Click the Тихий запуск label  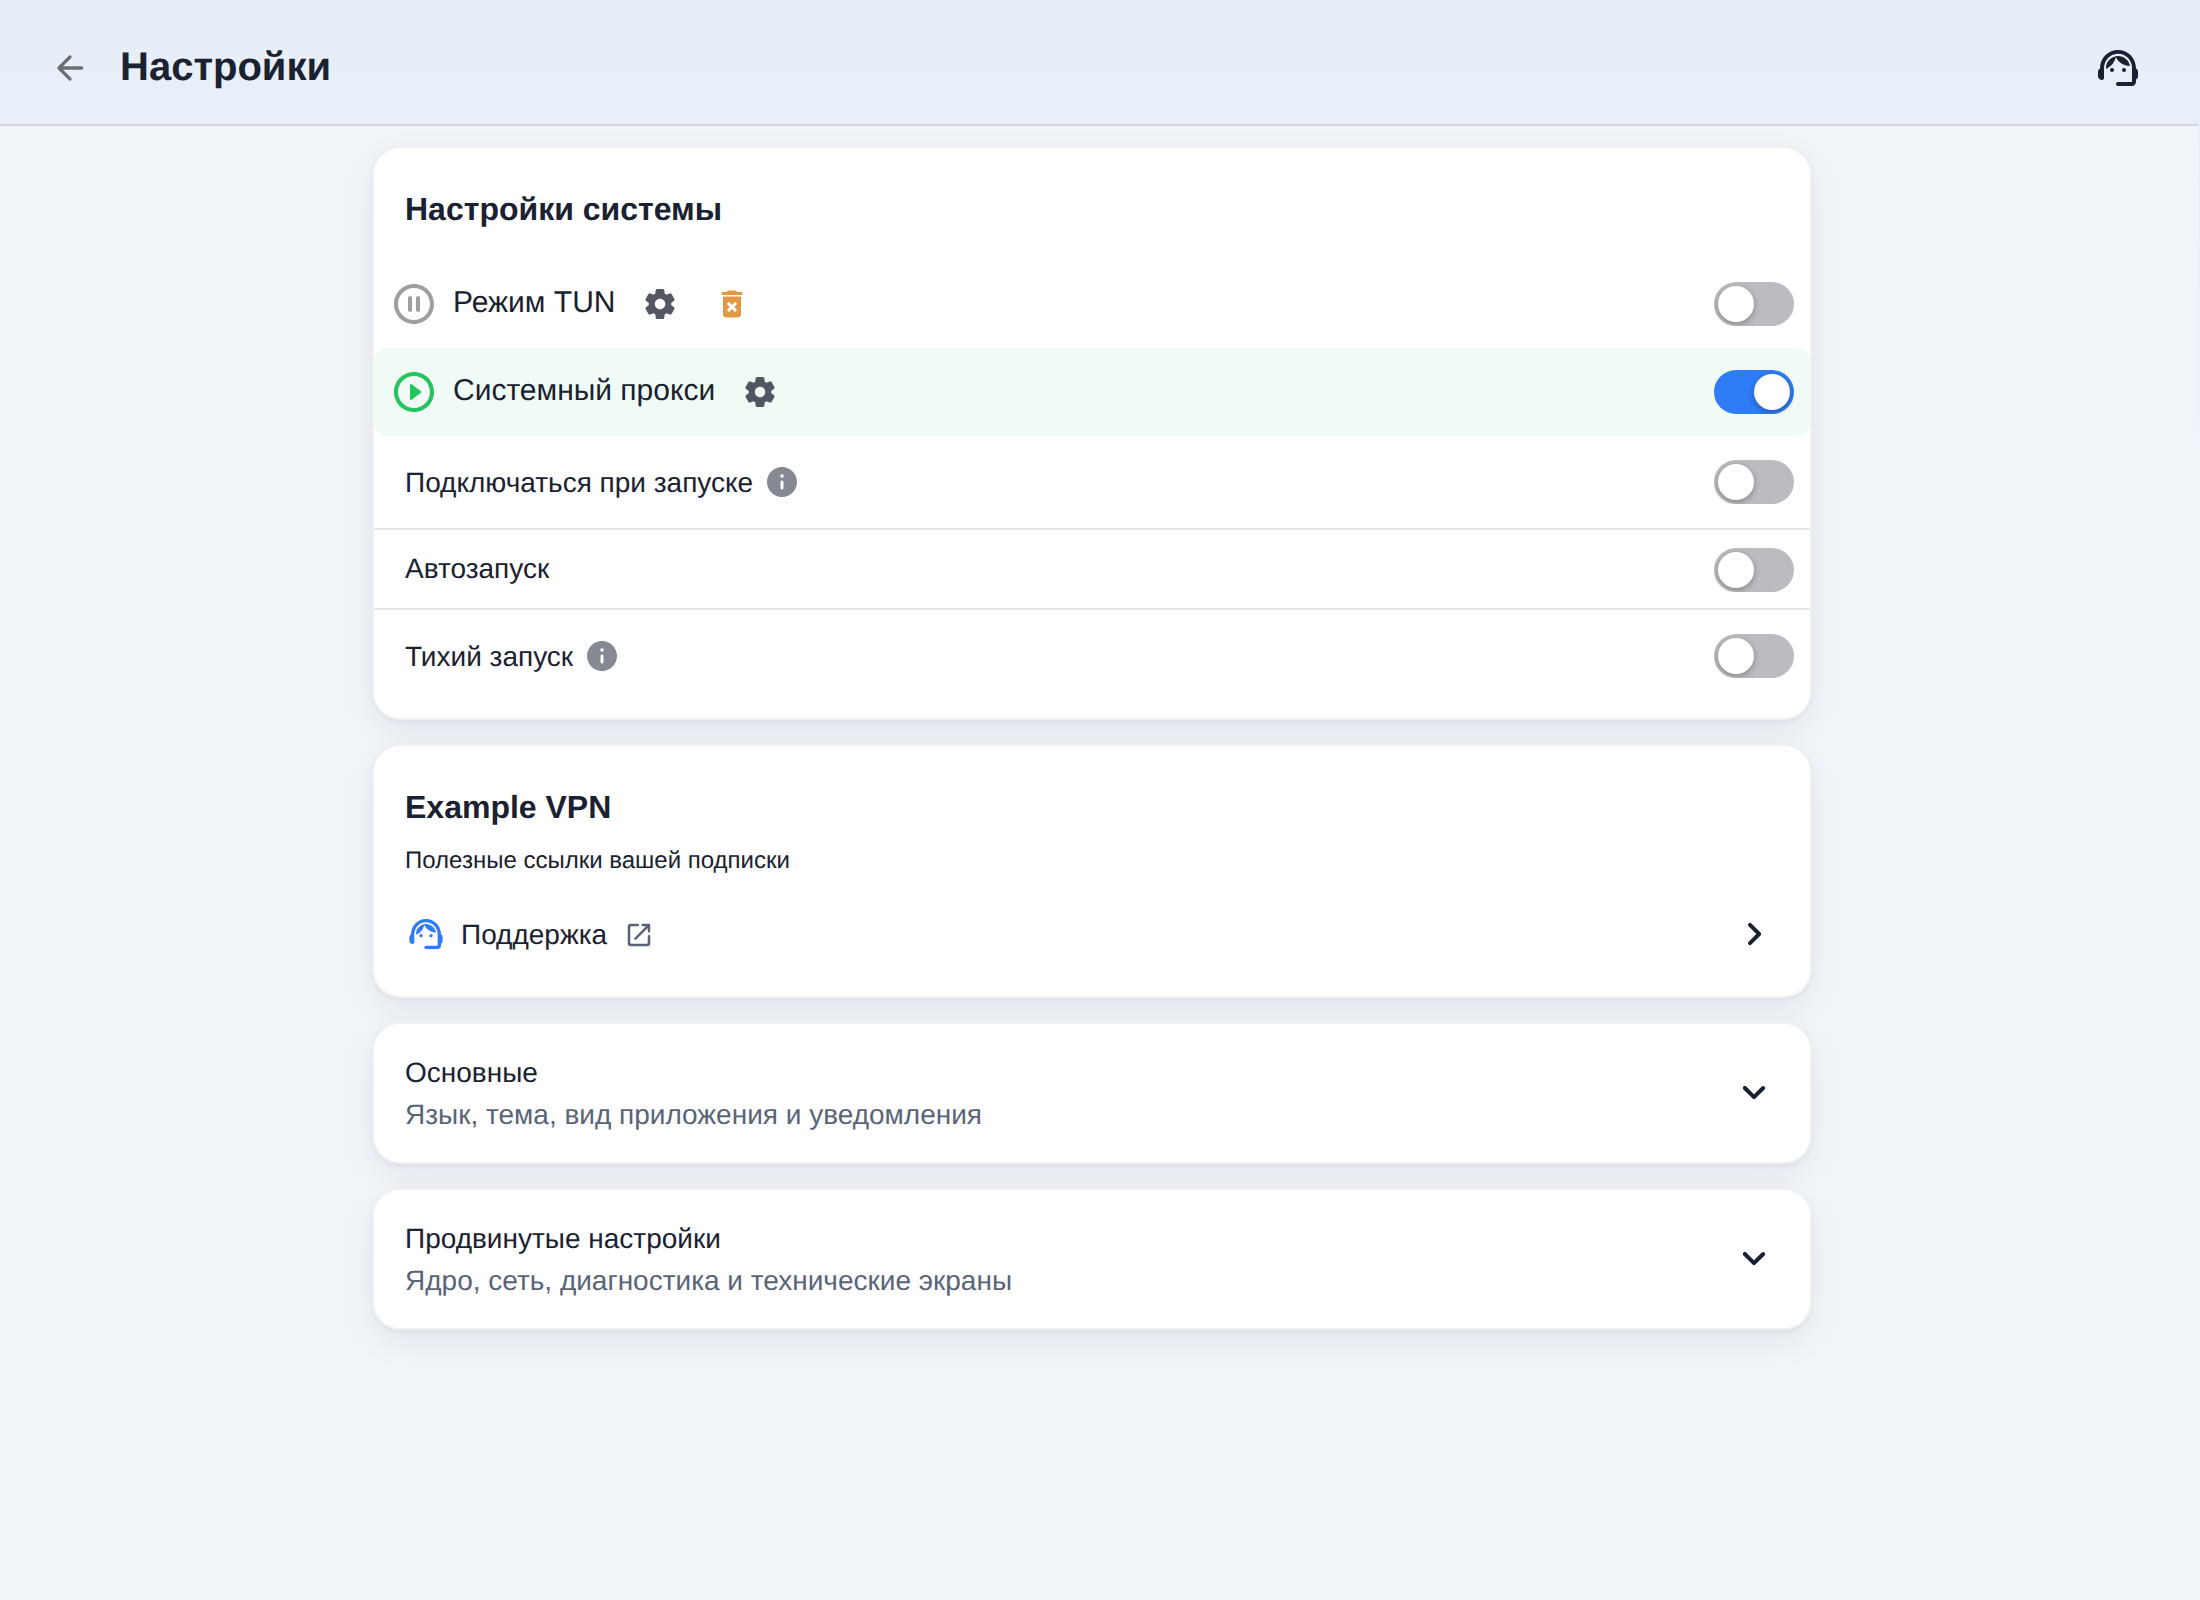click(x=489, y=657)
